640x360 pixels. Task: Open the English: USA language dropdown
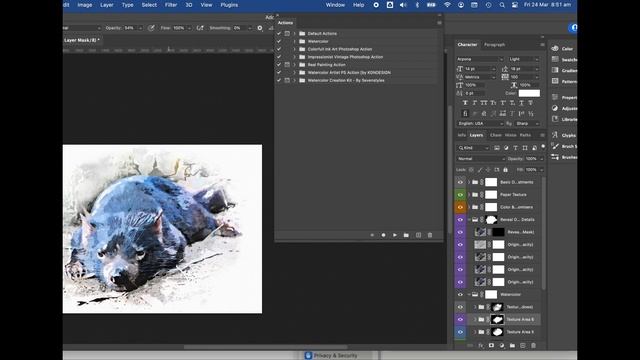point(480,123)
